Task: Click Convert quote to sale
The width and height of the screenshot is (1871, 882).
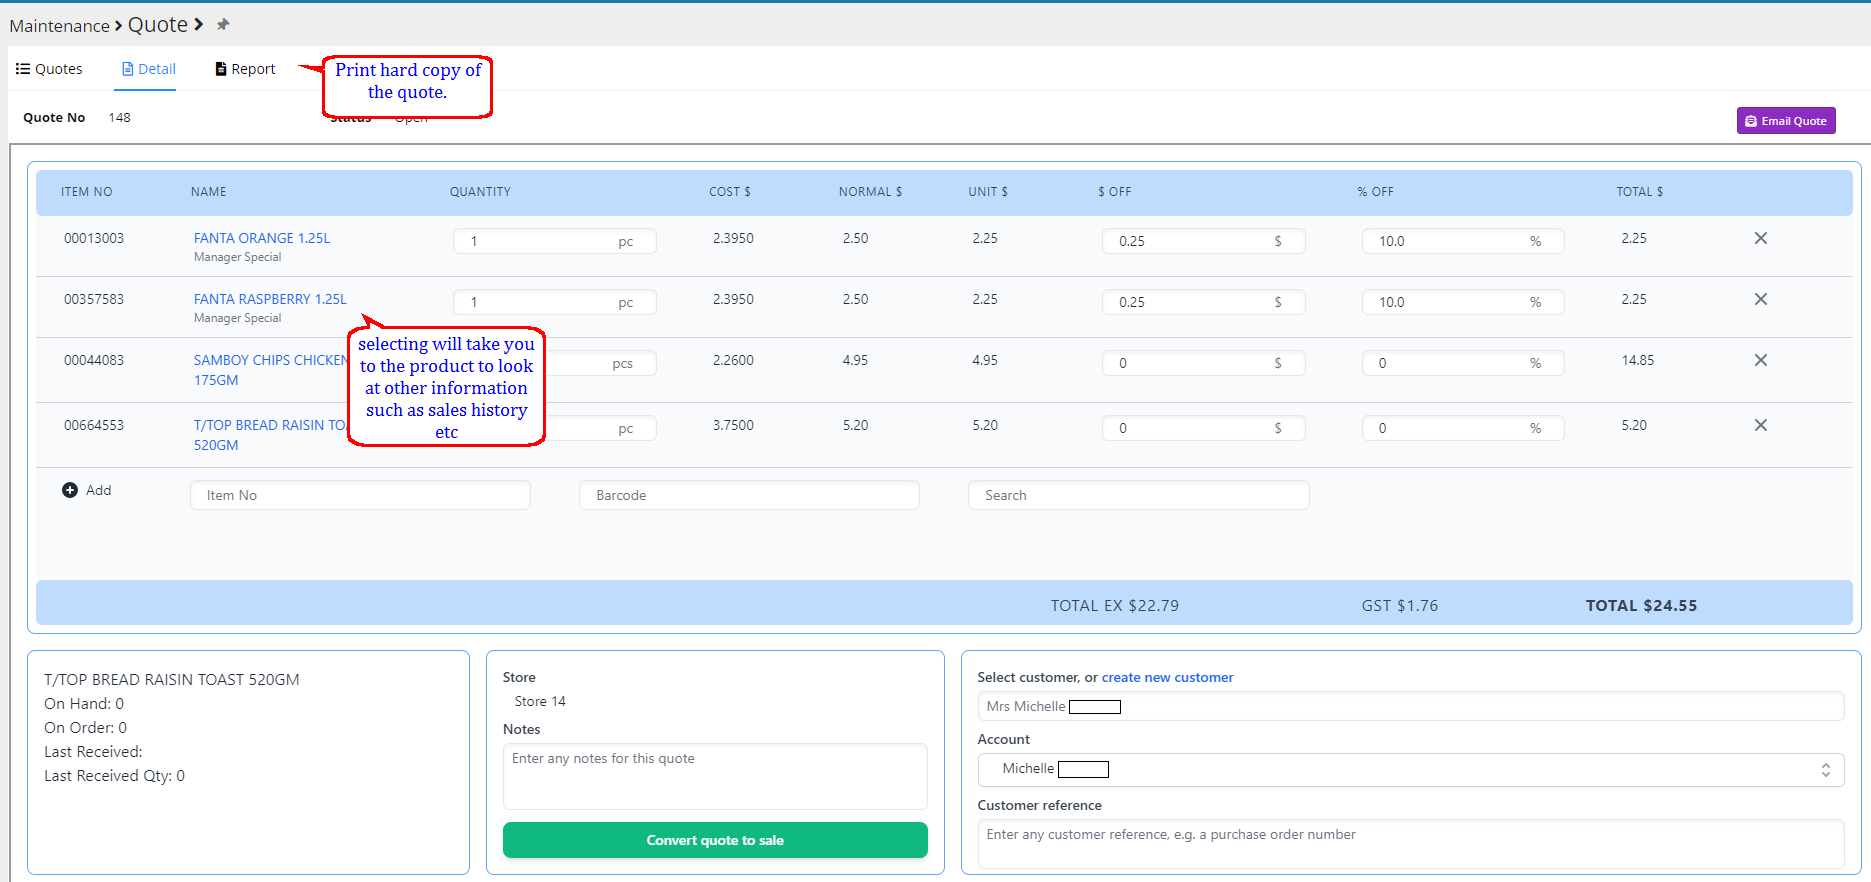Action: [x=715, y=840]
